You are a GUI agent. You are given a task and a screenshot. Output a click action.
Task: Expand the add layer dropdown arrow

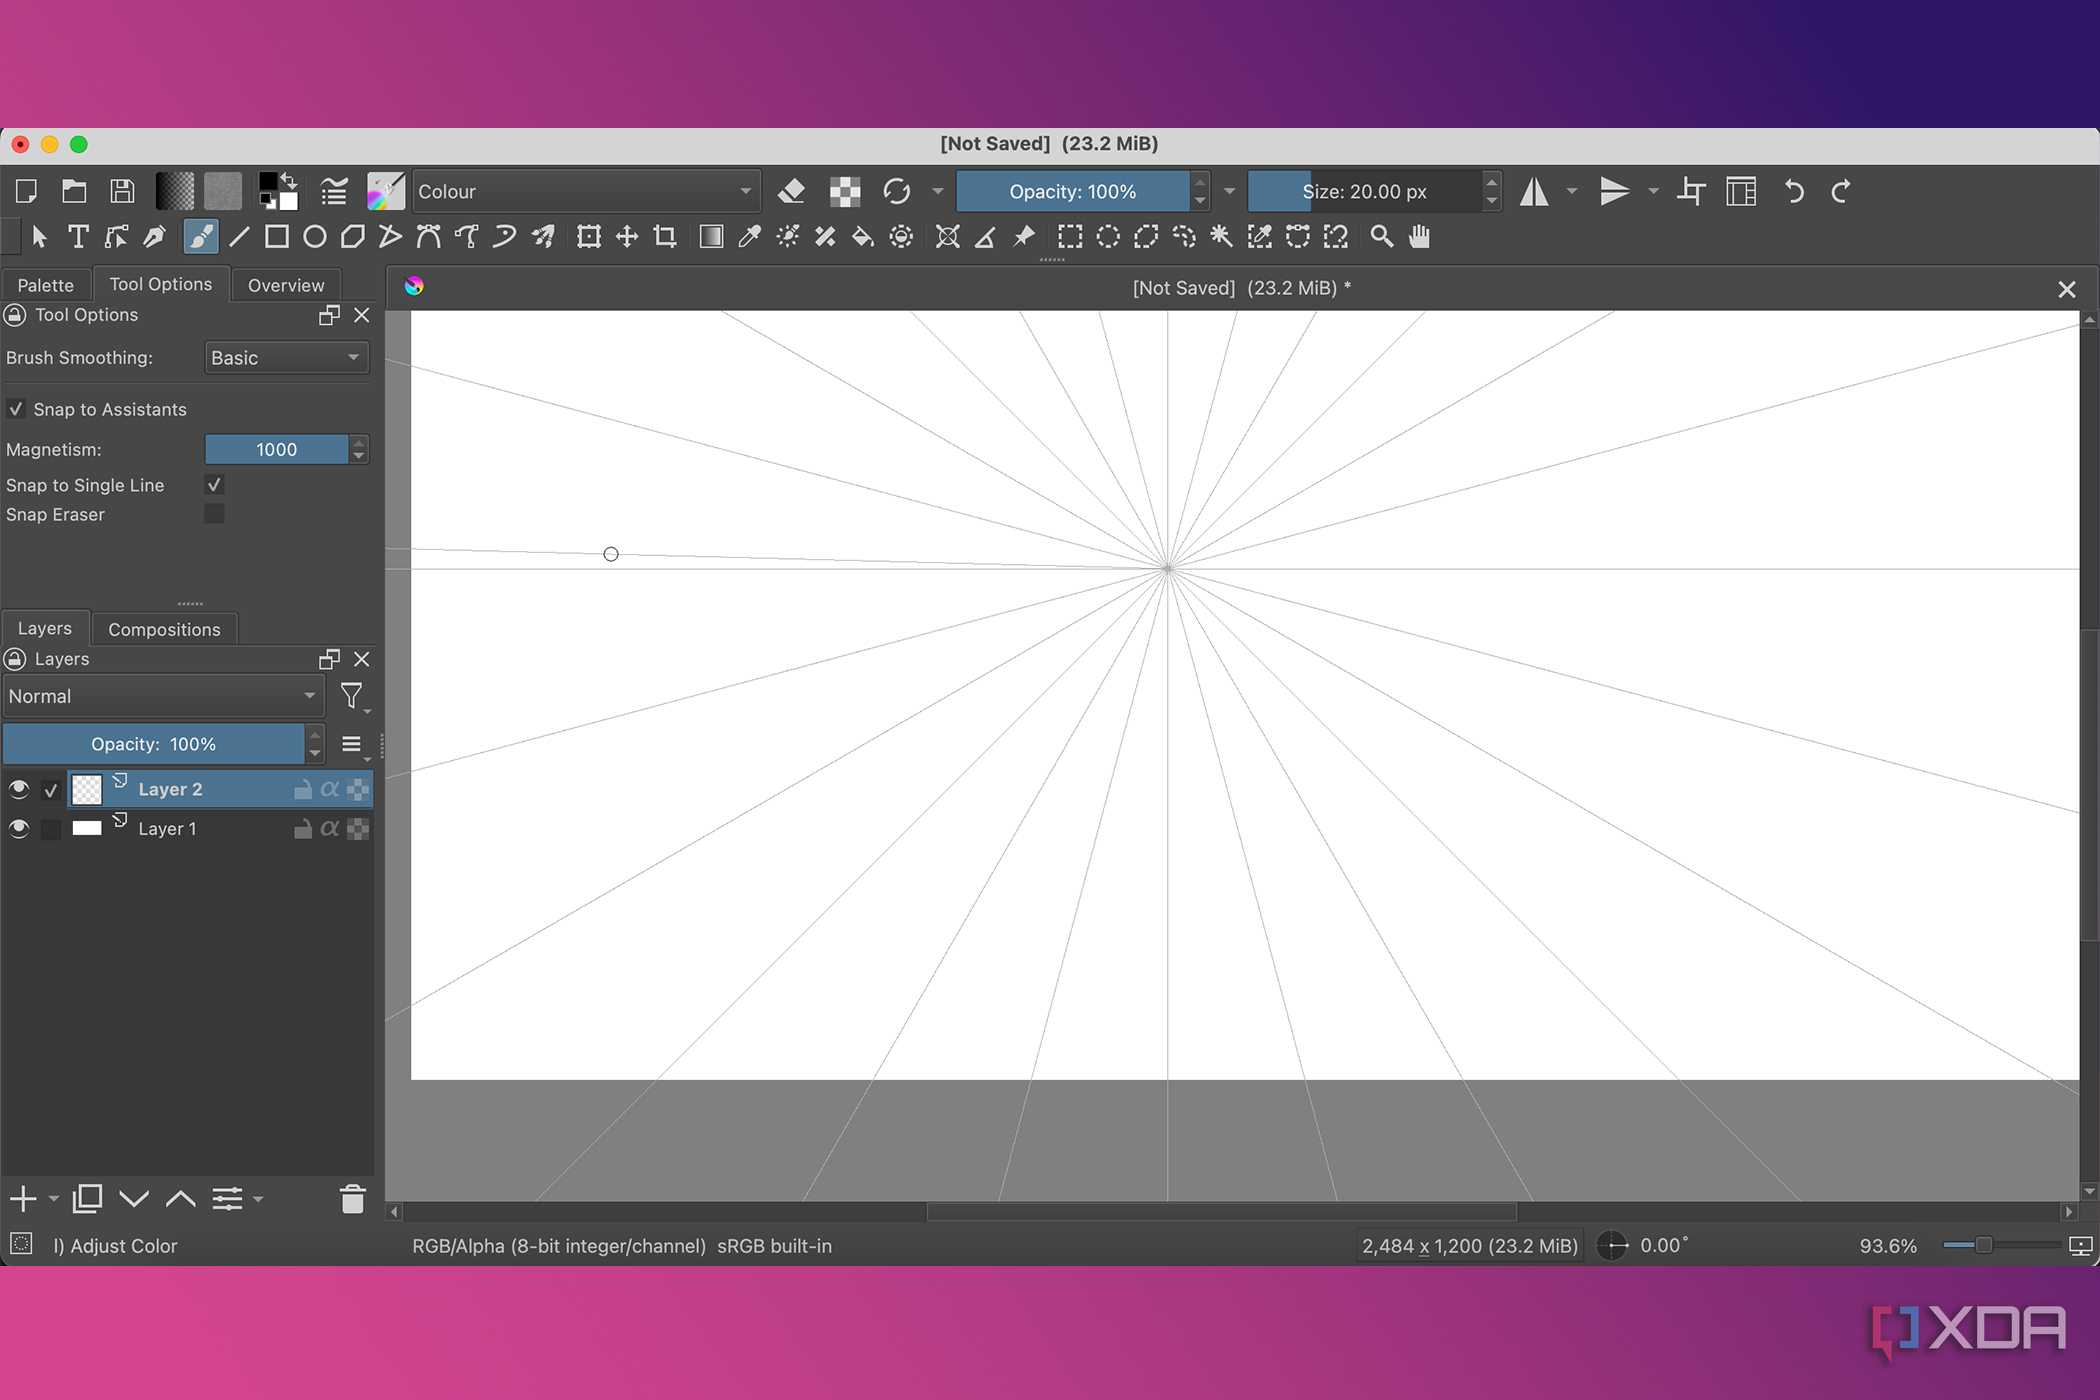pos(54,1199)
